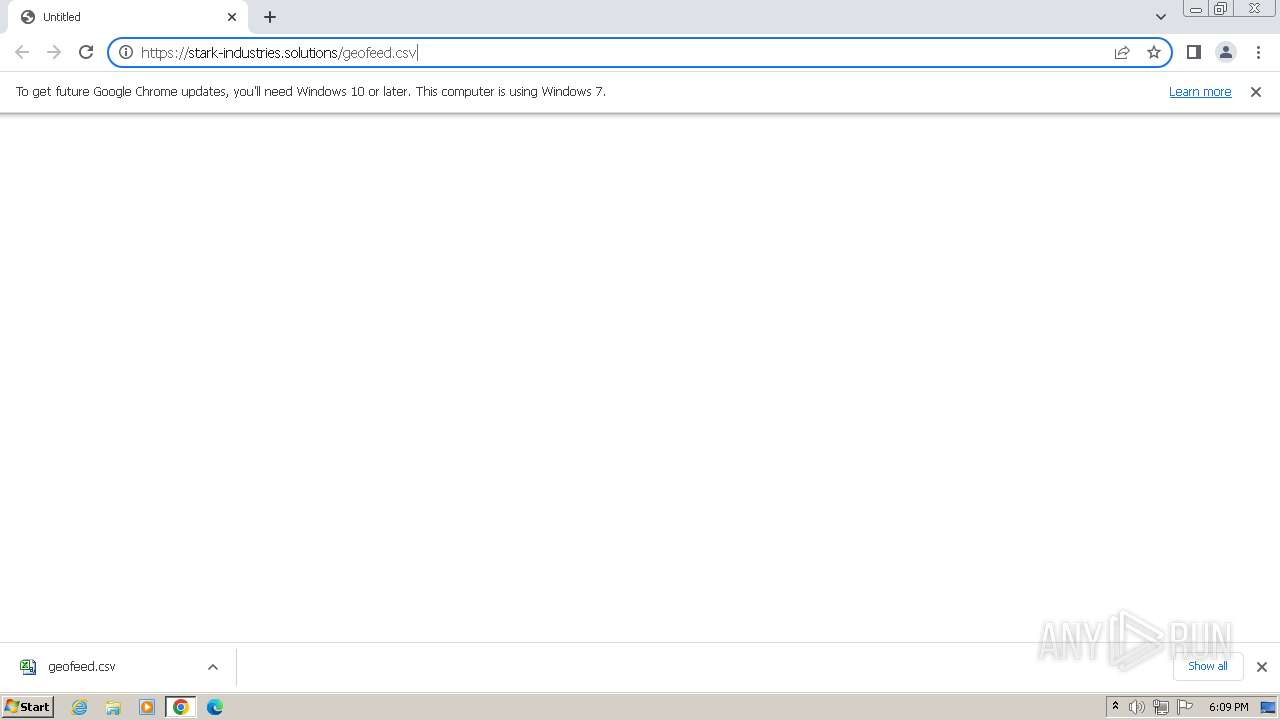Expand geofeed.csv download options
The image size is (1280, 720).
tap(213, 667)
